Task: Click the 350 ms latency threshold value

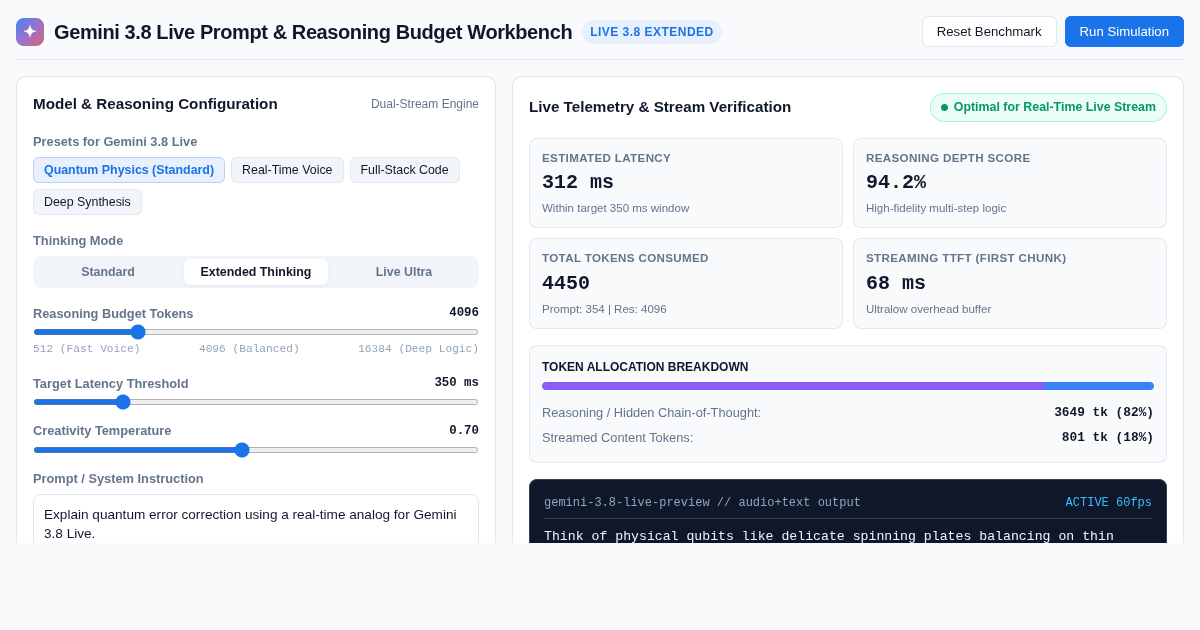Action: click(456, 383)
